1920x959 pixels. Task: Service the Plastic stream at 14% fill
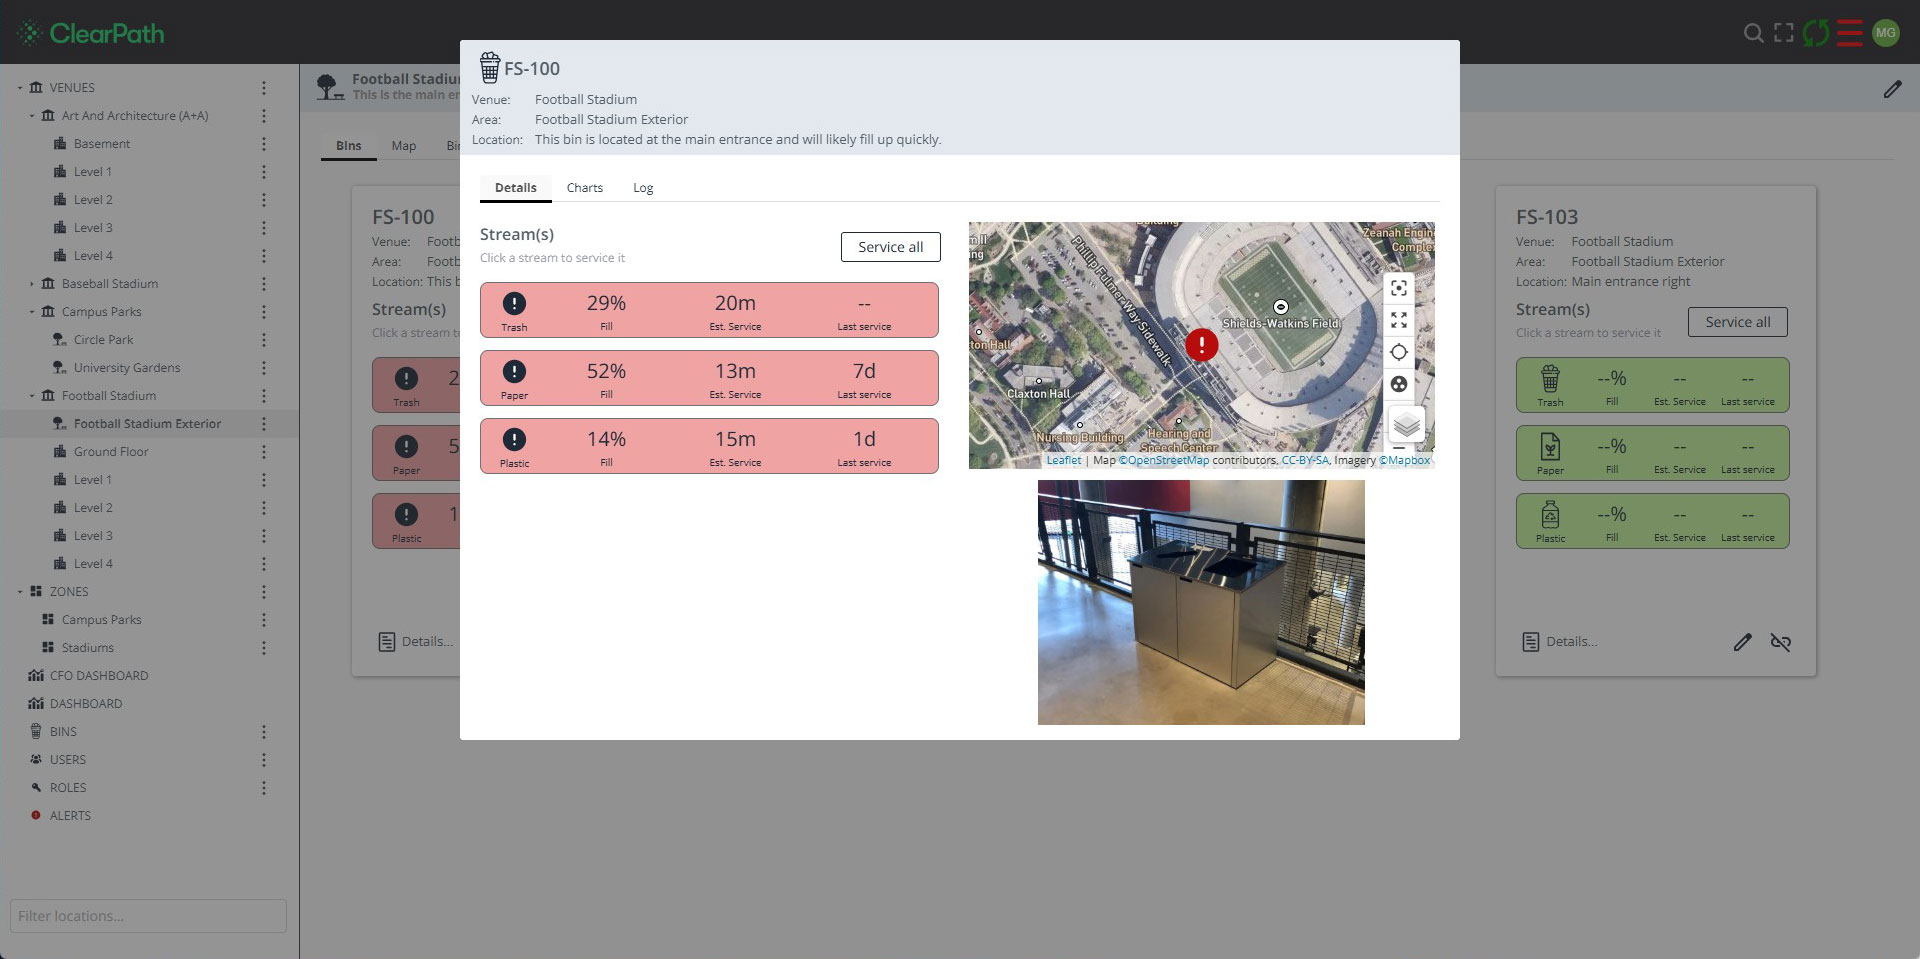pos(709,446)
